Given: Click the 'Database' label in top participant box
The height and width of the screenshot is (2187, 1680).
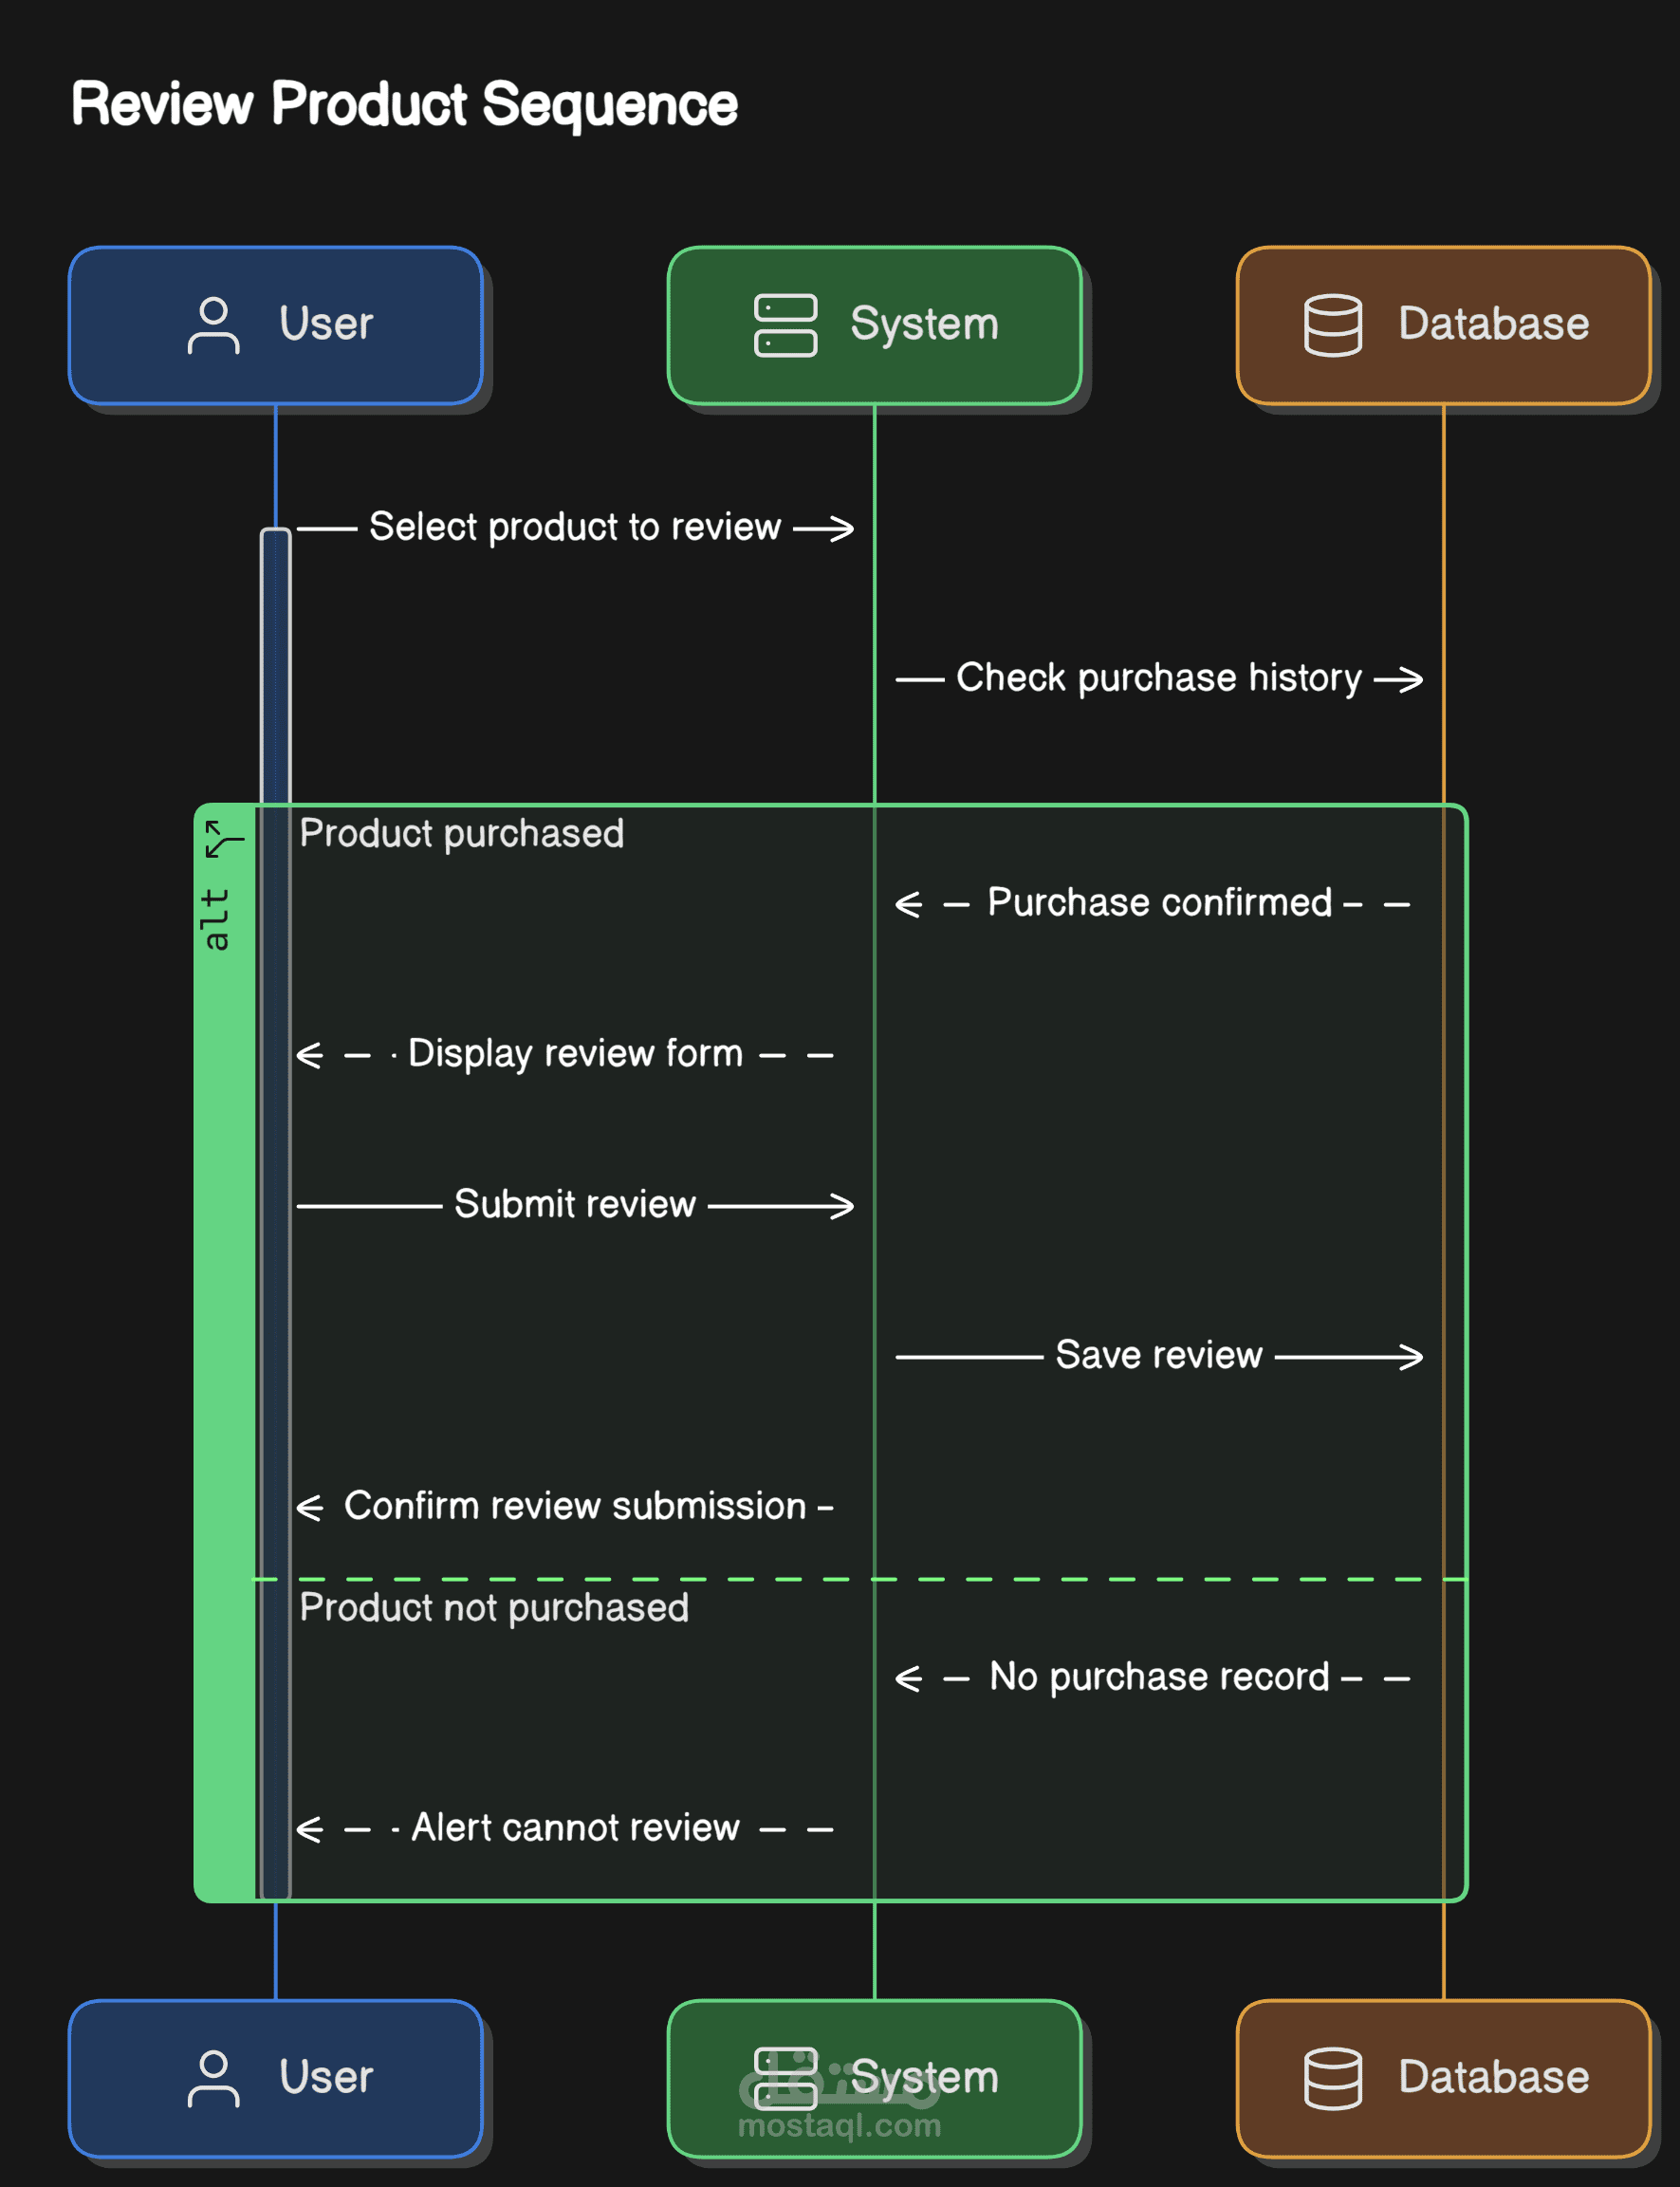Looking at the screenshot, I should [1493, 324].
